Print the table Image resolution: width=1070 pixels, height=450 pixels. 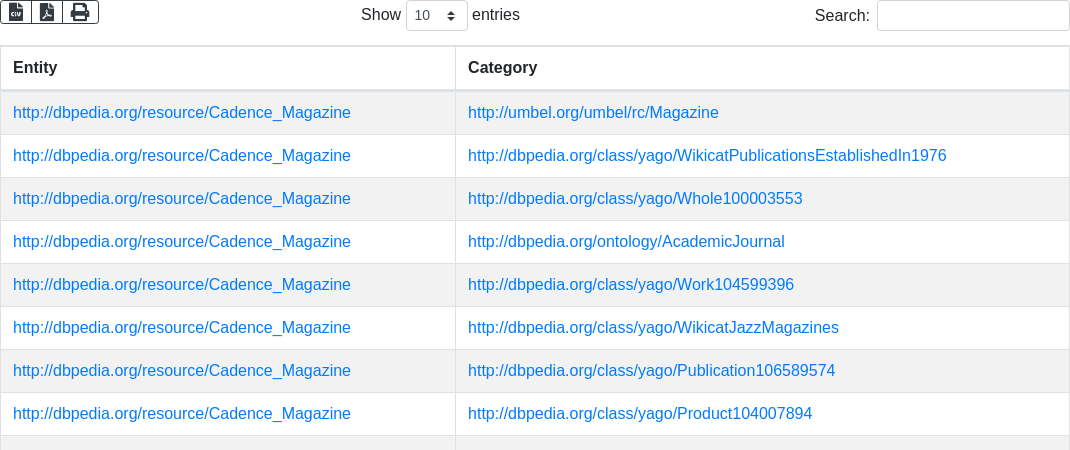[80, 12]
